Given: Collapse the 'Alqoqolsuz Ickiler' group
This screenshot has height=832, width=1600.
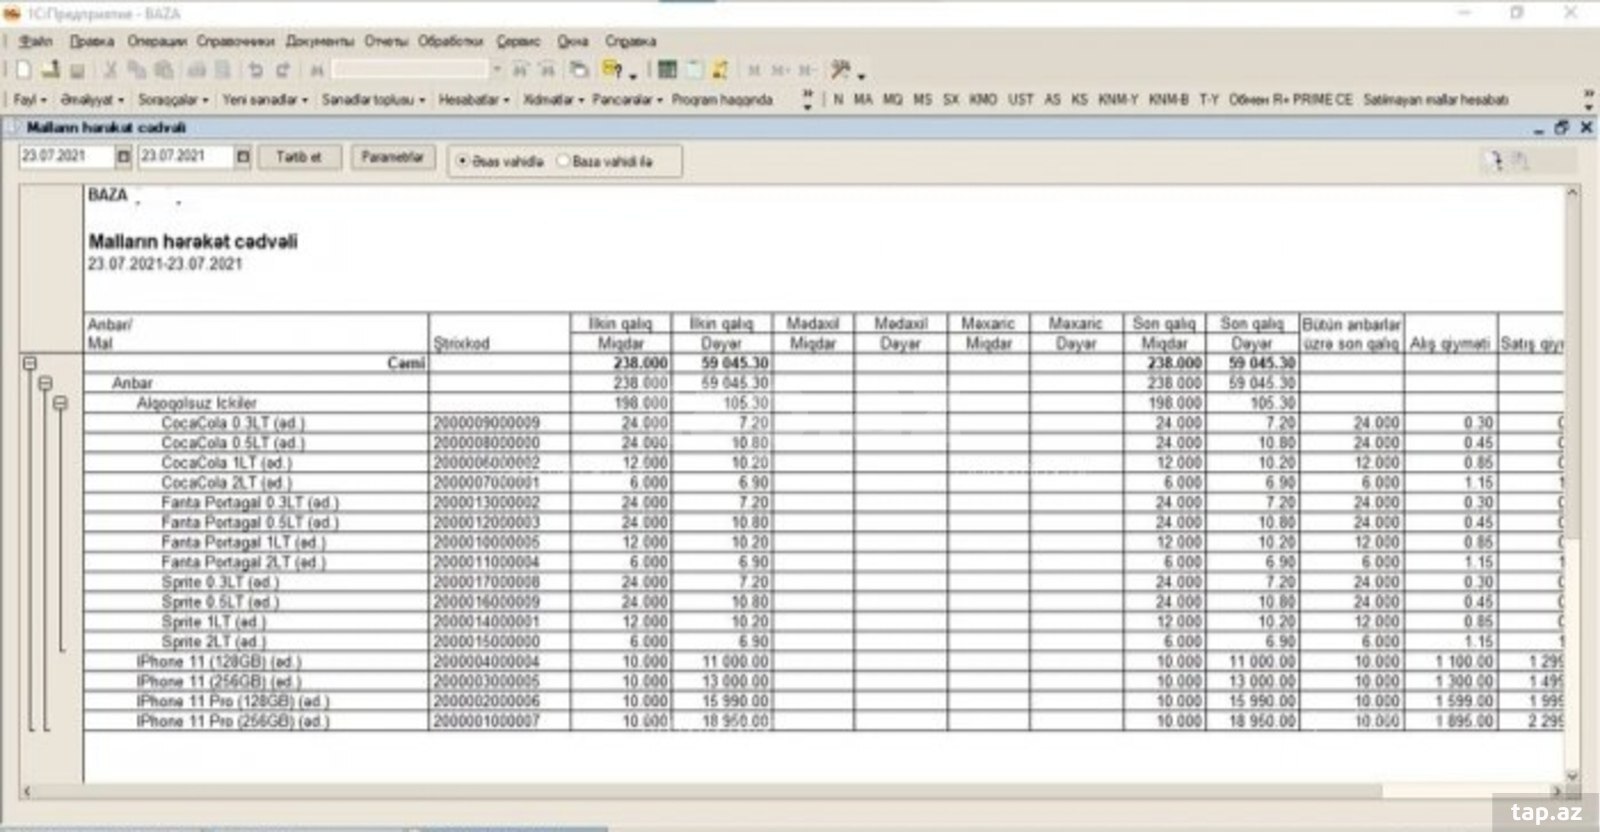Looking at the screenshot, I should tap(61, 403).
